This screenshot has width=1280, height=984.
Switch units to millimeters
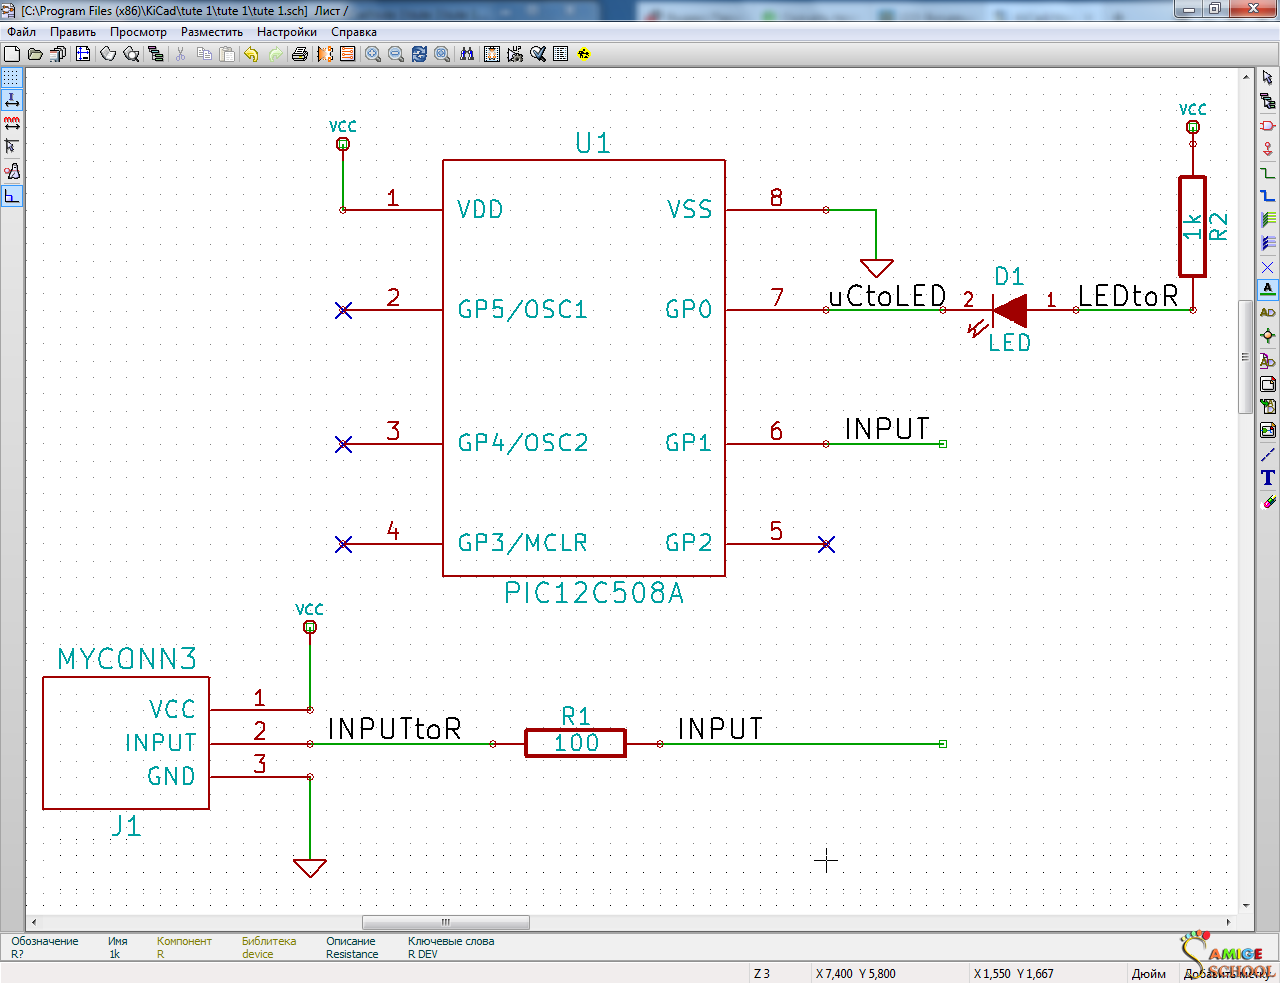coord(12,124)
